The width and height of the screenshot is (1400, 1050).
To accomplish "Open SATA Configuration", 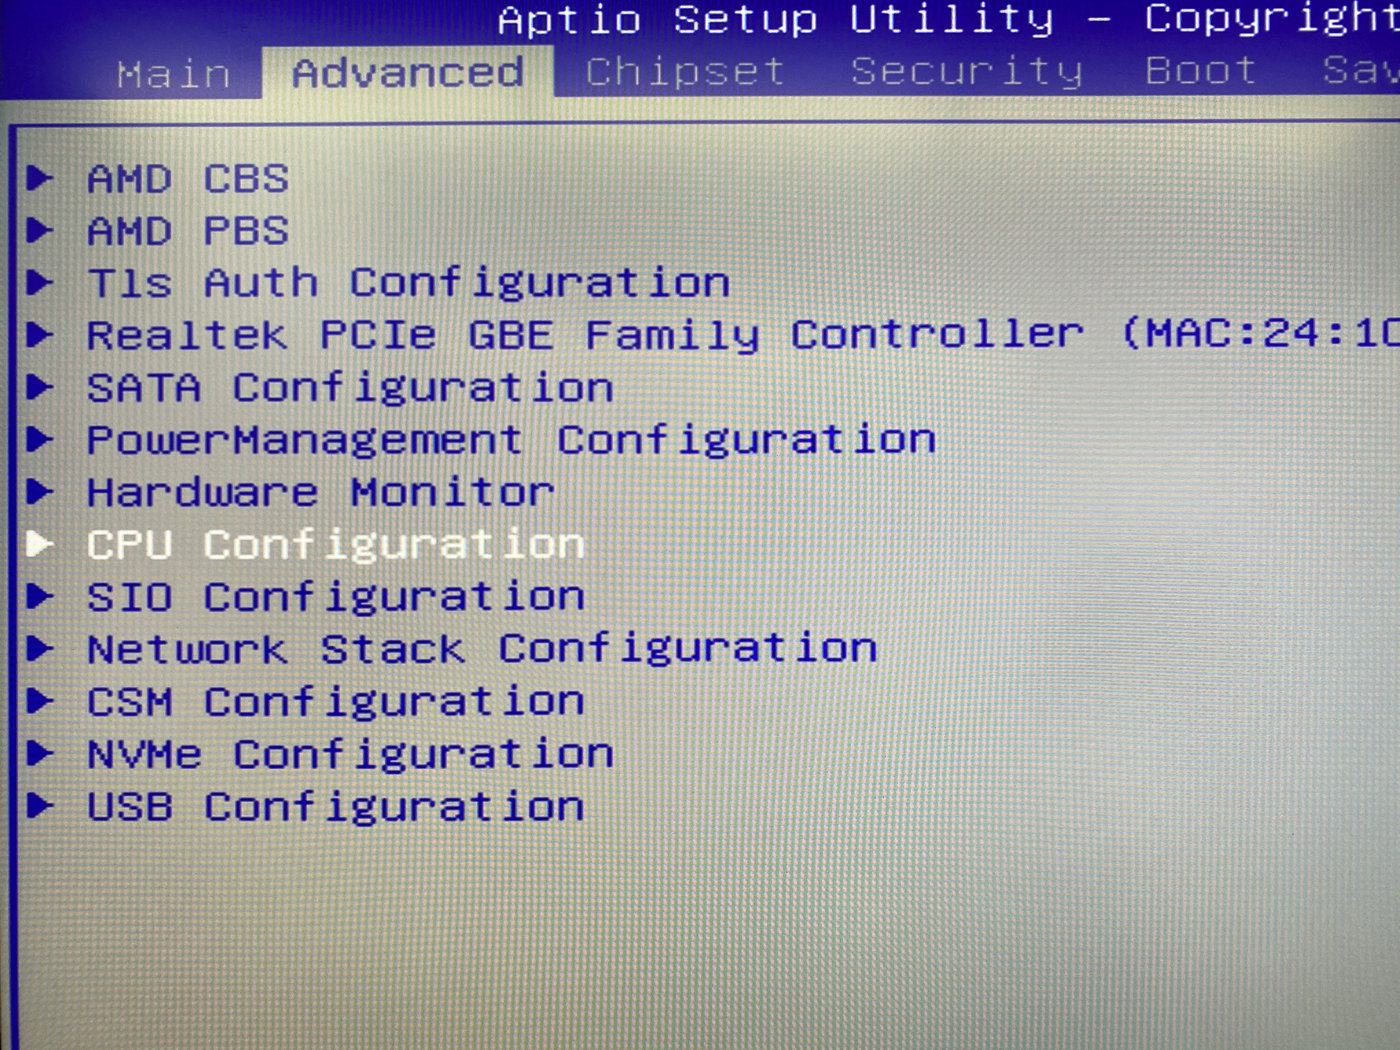I will (348, 387).
